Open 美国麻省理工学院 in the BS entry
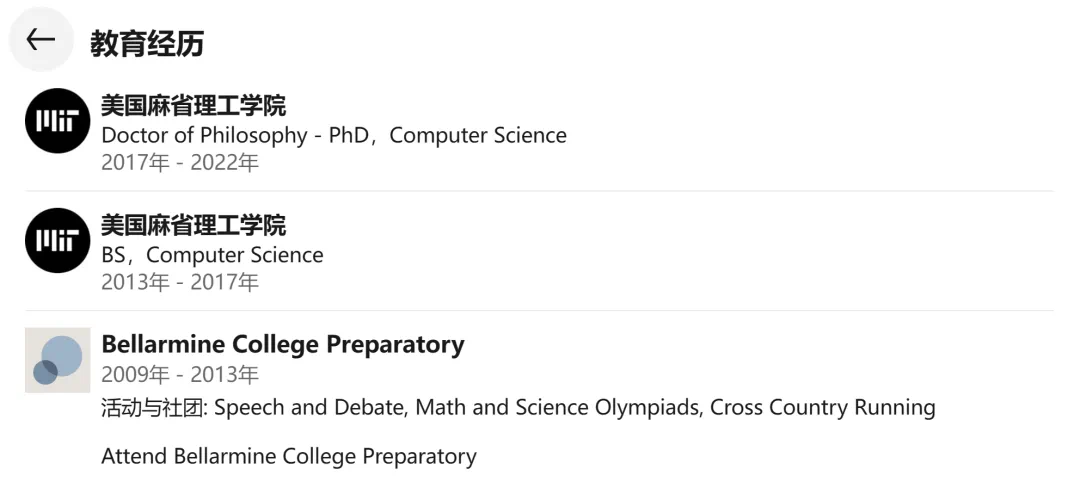 (x=193, y=225)
